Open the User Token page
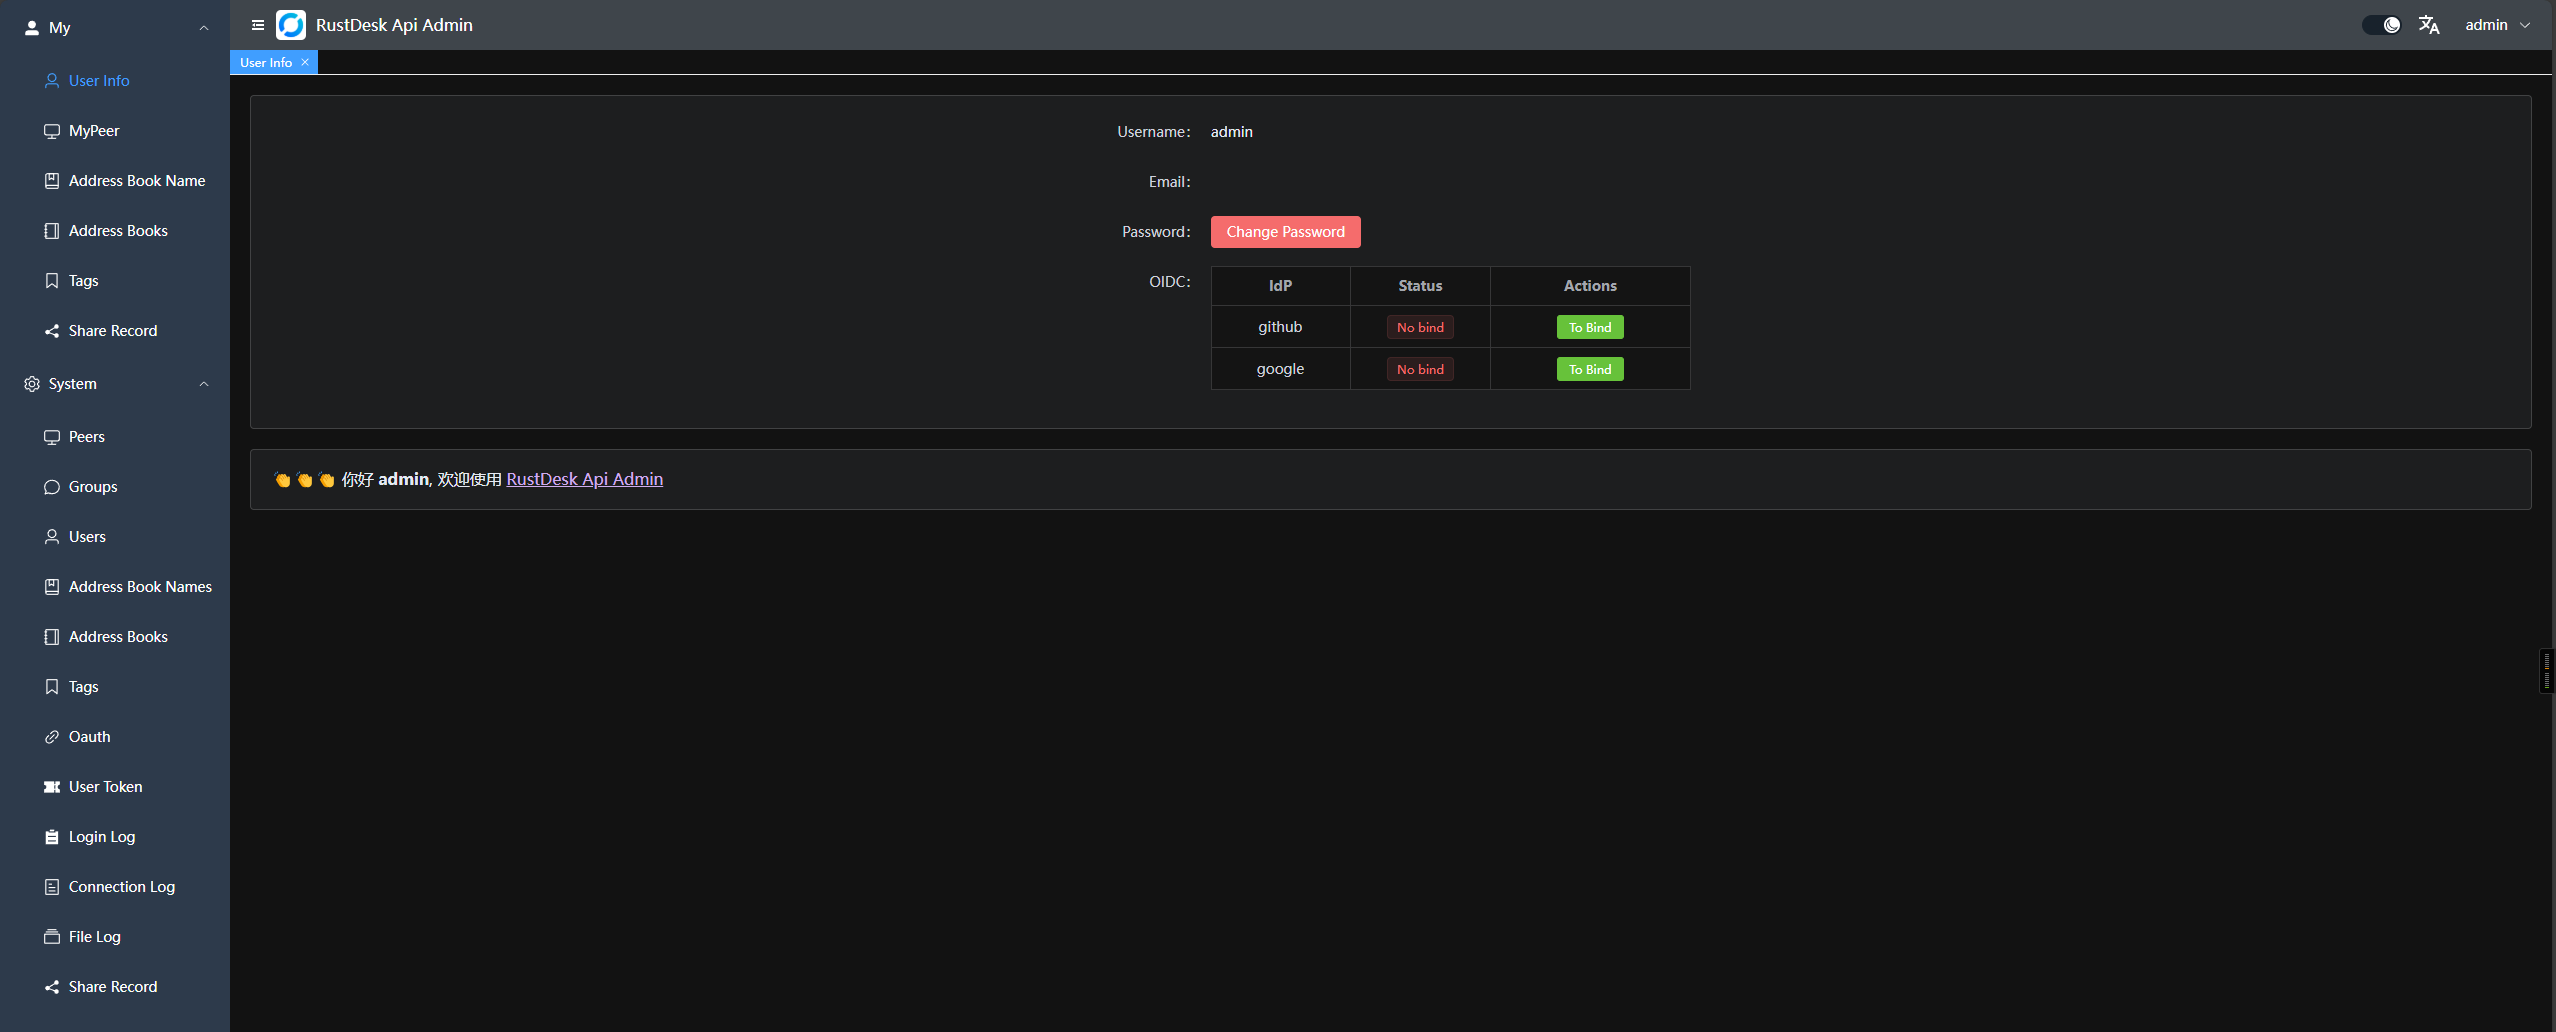The width and height of the screenshot is (2556, 1032). (x=105, y=786)
